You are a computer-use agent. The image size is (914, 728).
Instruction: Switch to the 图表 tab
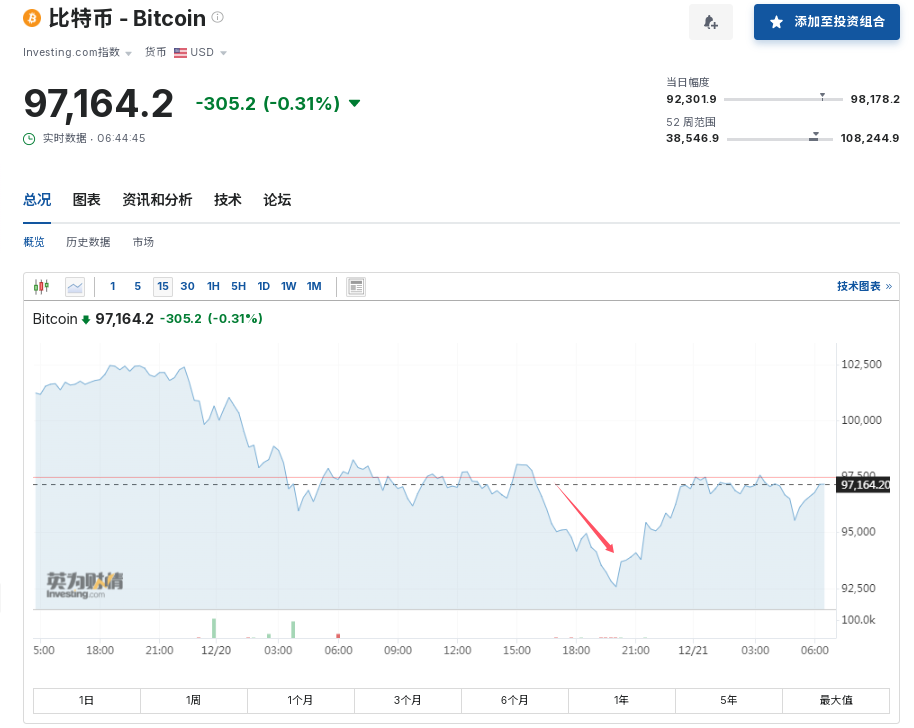pyautogui.click(x=87, y=200)
